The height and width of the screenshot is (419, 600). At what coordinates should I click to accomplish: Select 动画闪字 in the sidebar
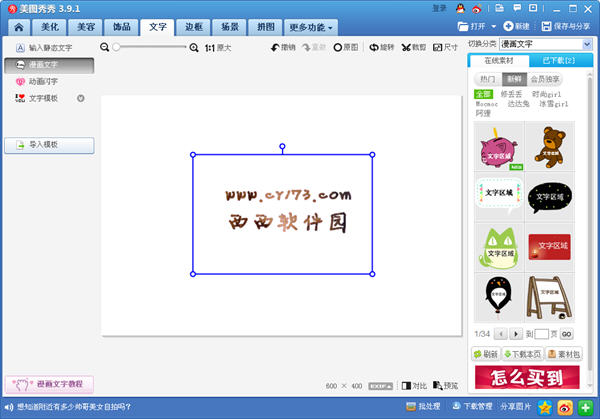[49, 82]
